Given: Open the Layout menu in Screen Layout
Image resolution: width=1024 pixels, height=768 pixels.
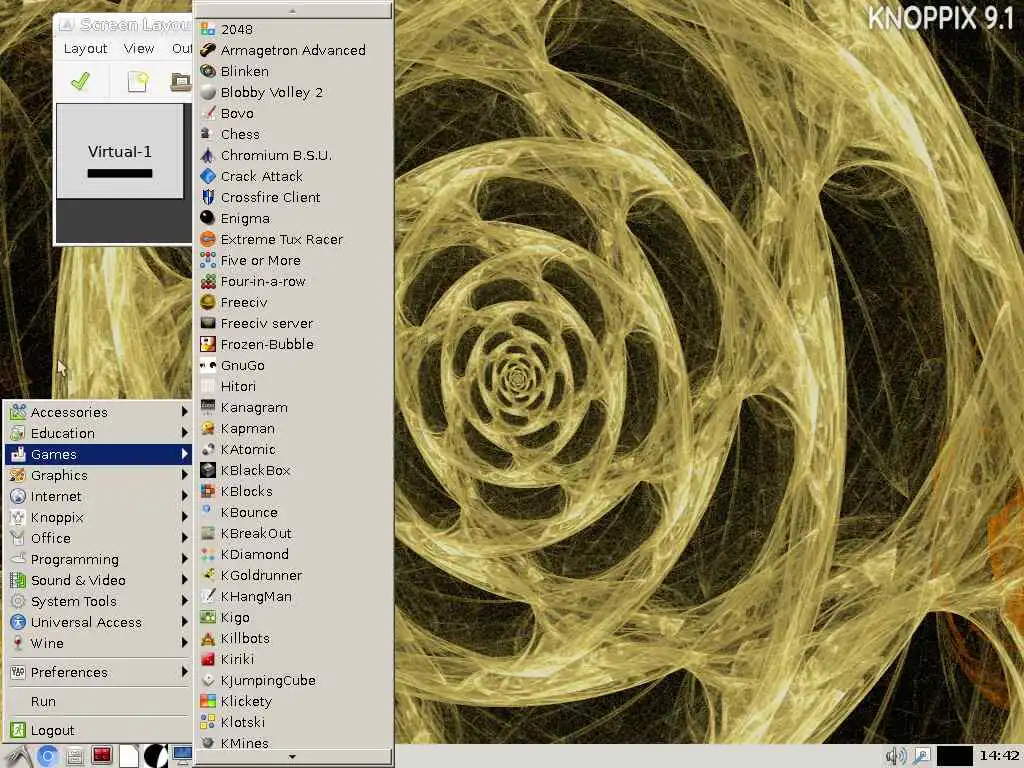Looking at the screenshot, I should click(x=86, y=48).
